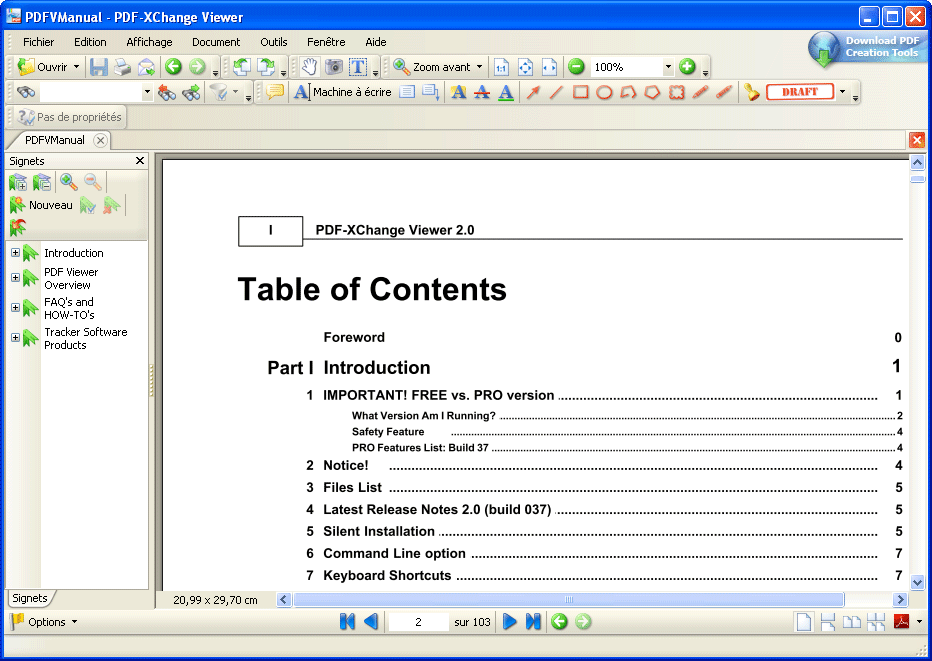Activate the Hand tool

pos(310,67)
